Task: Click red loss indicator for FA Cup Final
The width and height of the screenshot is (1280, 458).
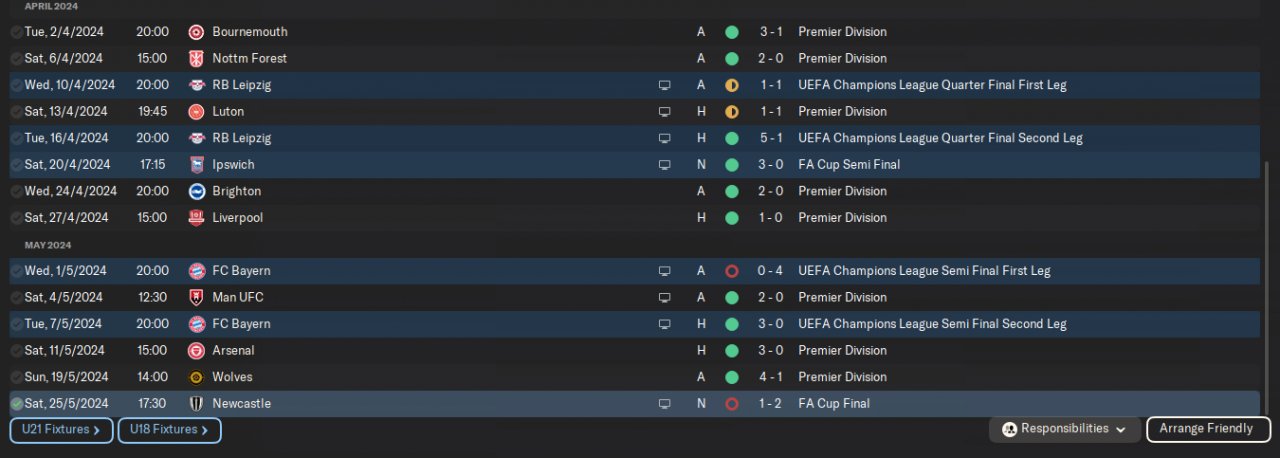Action: [731, 404]
